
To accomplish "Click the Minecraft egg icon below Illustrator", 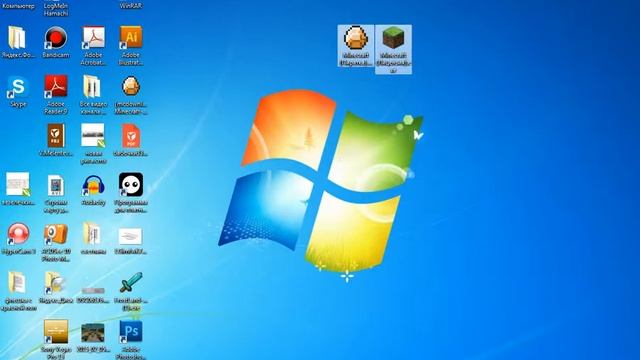I will point(131,87).
